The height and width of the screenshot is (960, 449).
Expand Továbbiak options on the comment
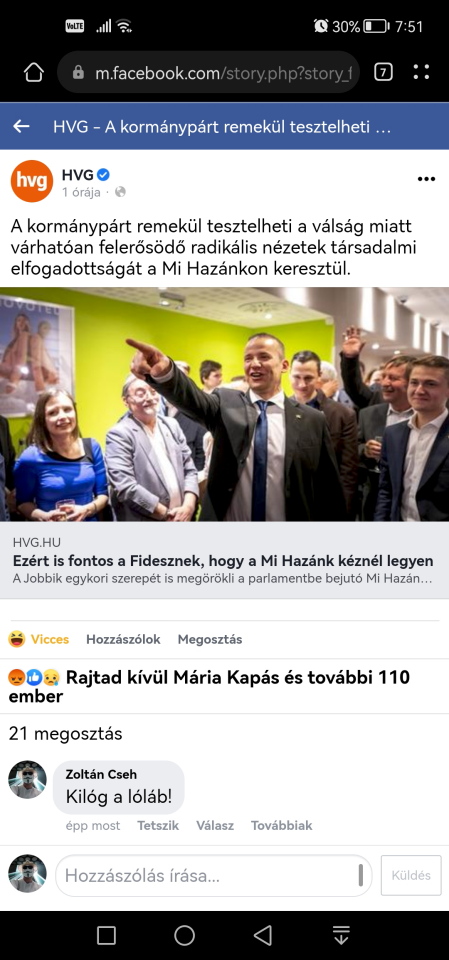(282, 825)
